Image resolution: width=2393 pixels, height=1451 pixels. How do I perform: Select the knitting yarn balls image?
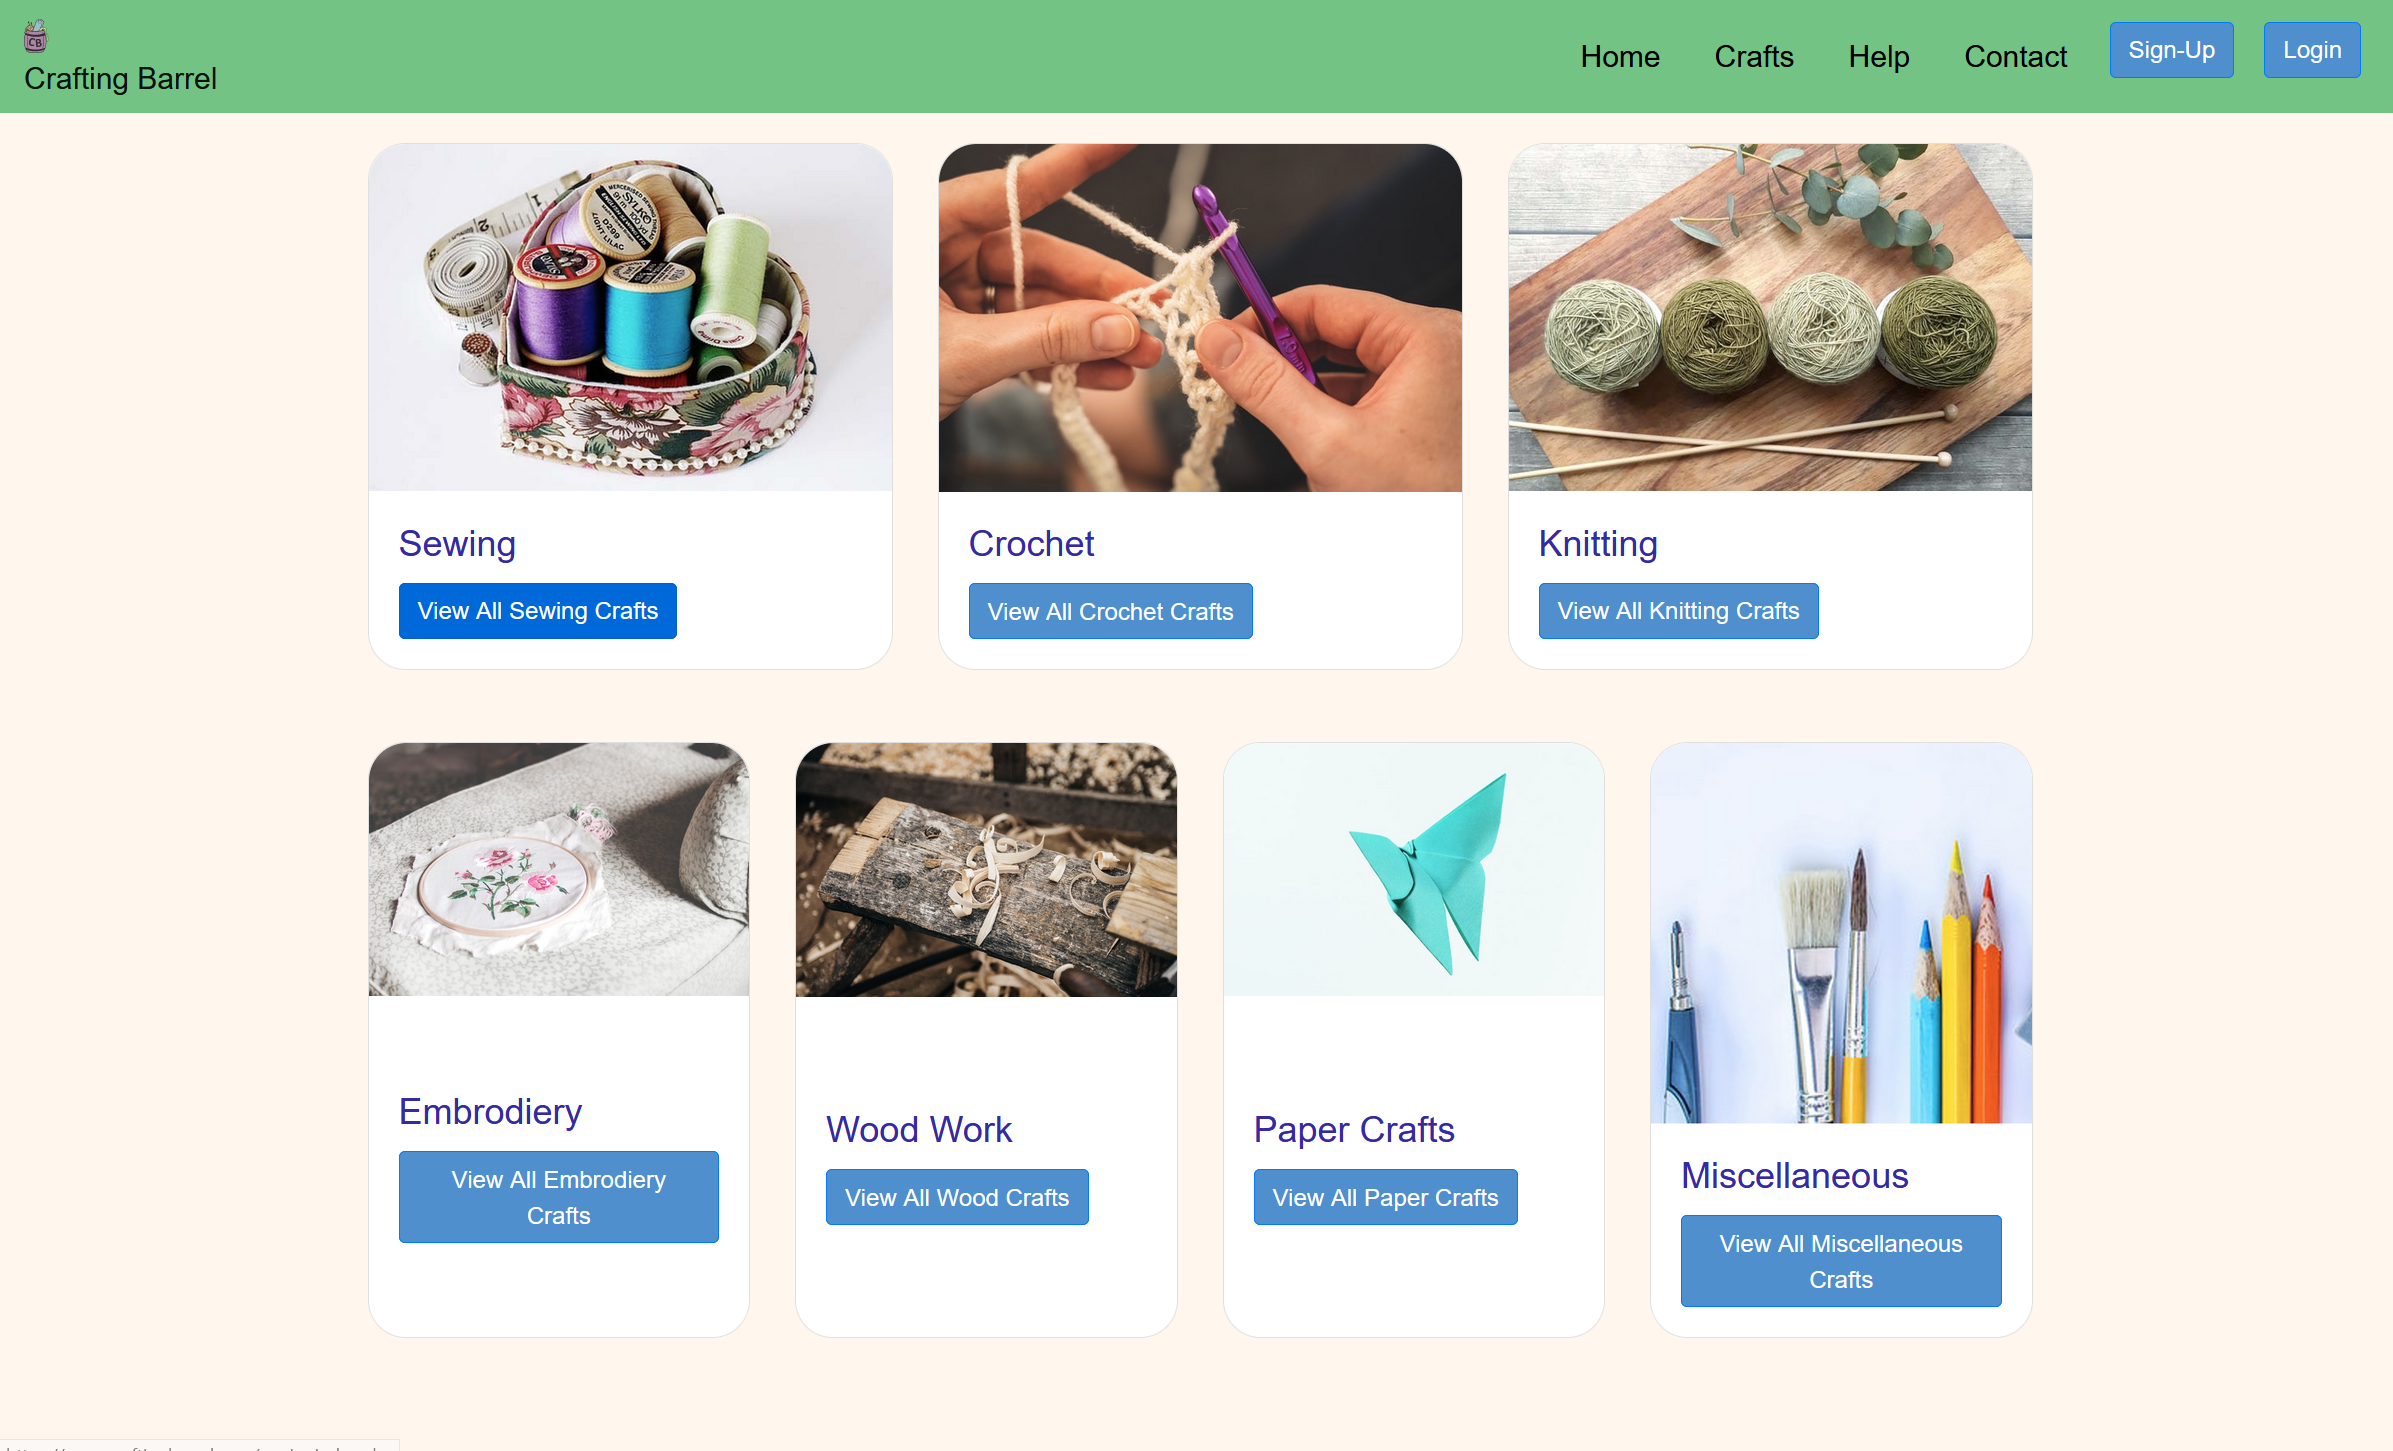(1770, 317)
